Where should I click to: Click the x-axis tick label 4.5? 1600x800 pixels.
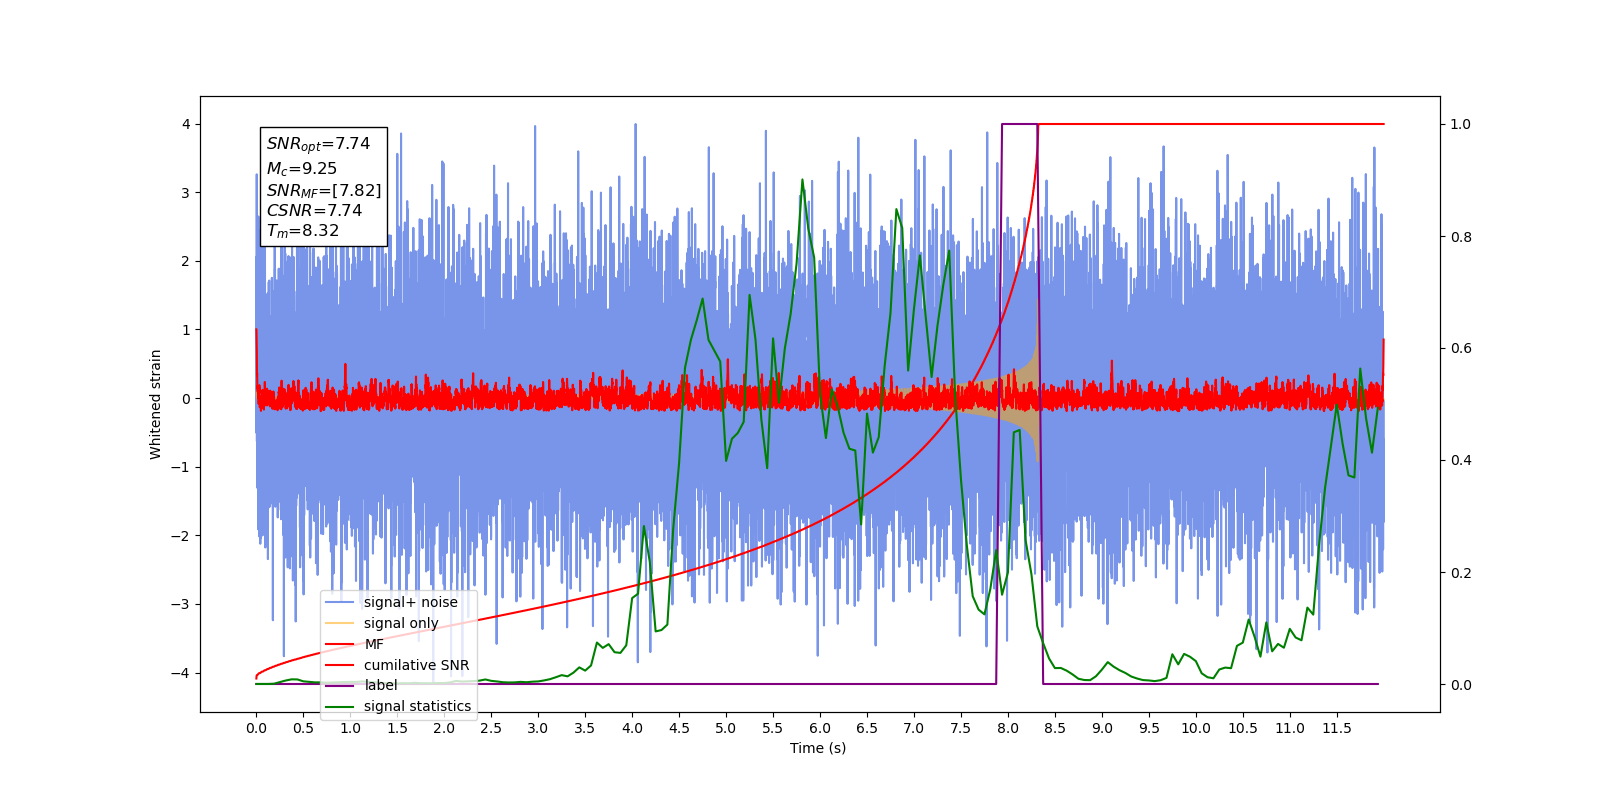(x=679, y=728)
